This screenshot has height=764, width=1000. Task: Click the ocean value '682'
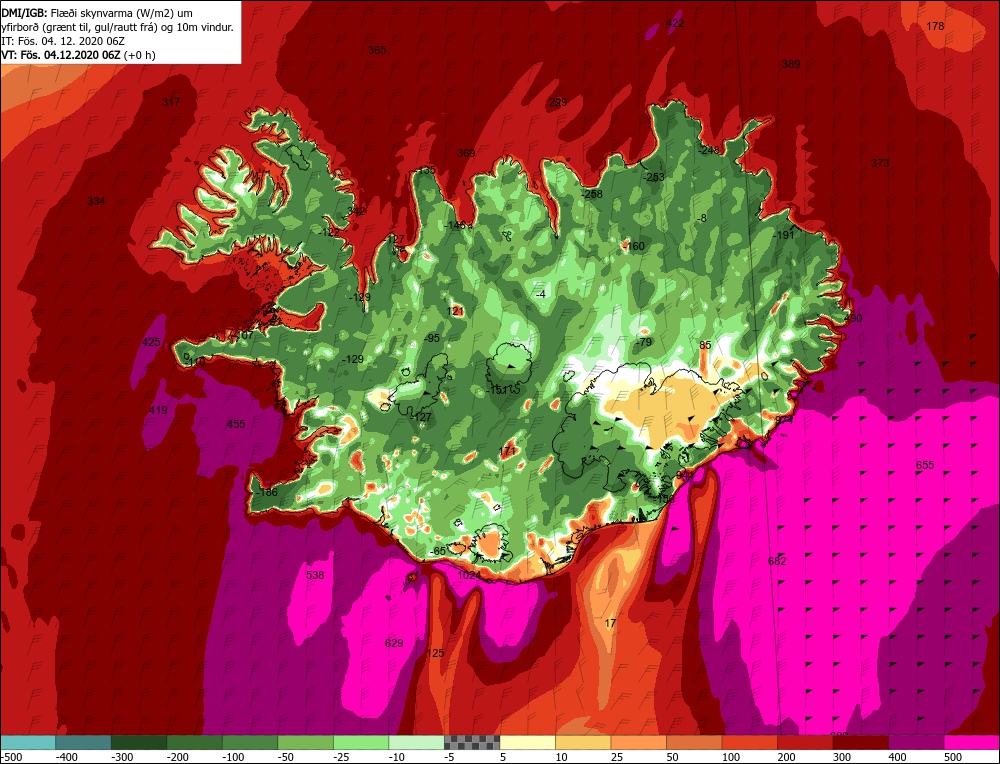(x=777, y=561)
